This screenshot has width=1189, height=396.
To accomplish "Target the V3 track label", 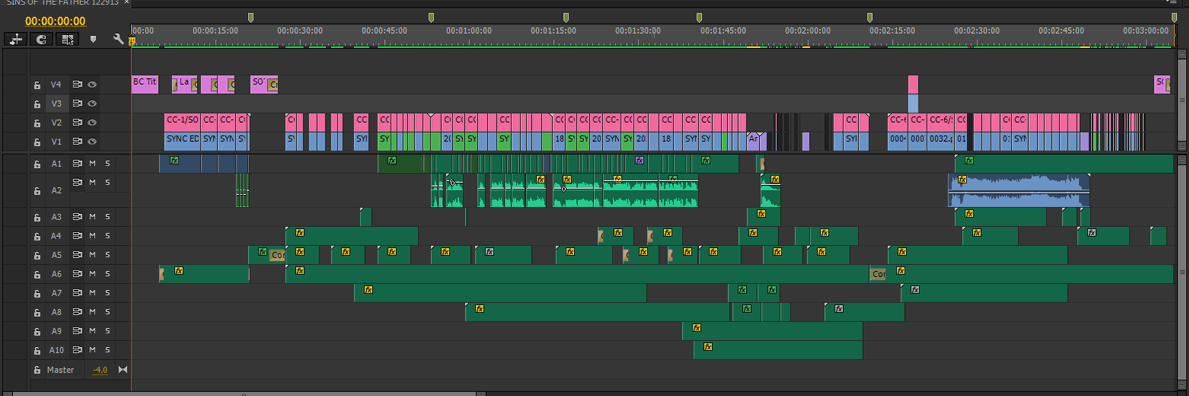I will [56, 103].
